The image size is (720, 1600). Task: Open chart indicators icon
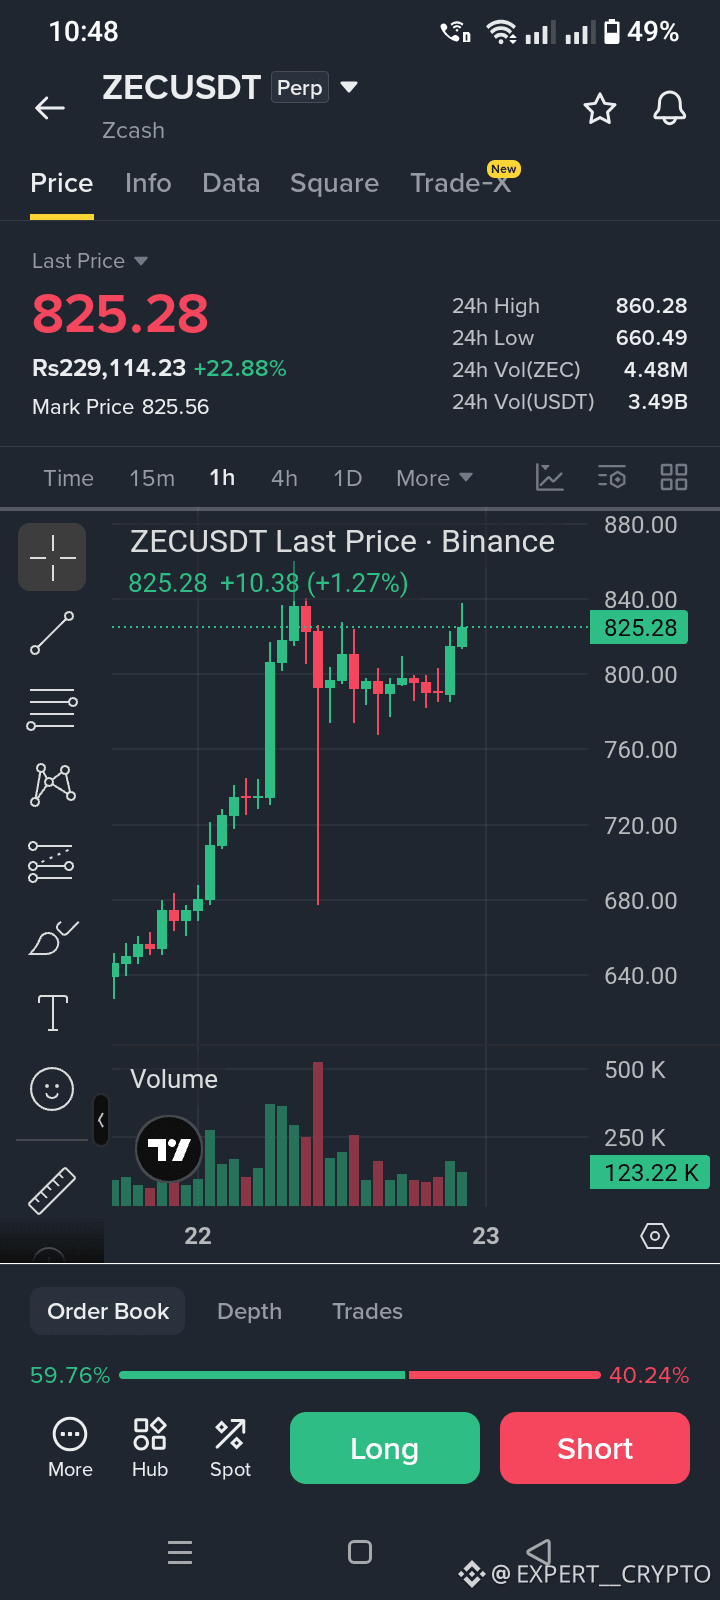pos(550,477)
